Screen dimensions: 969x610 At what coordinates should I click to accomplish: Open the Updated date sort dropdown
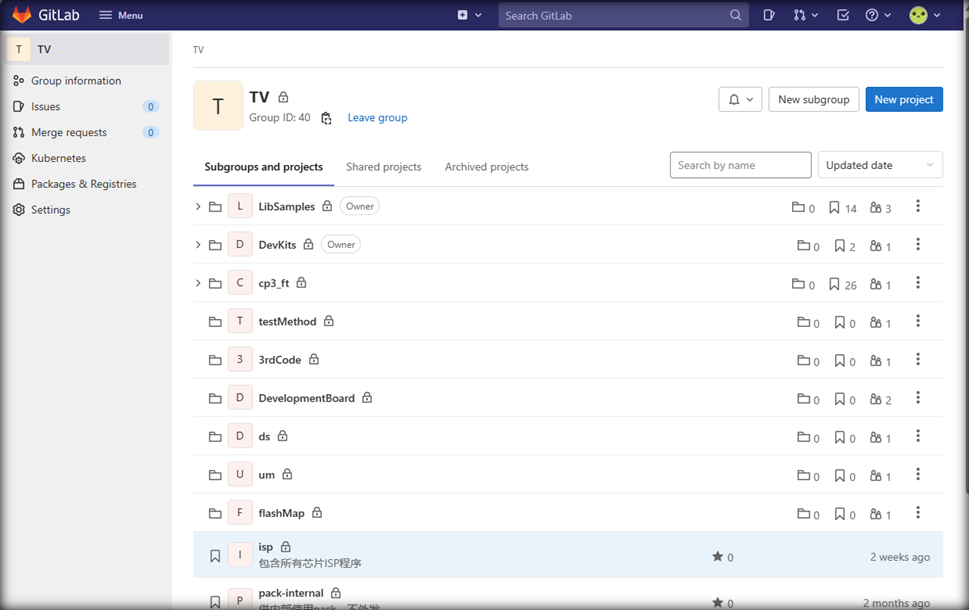(879, 165)
